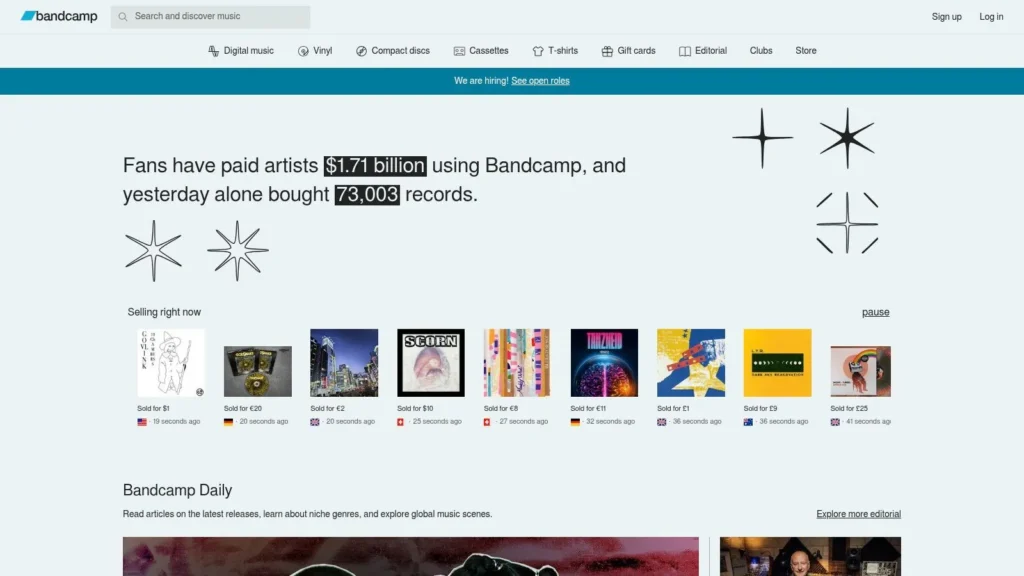Open the night city album sold for €2
The height and width of the screenshot is (576, 1024).
click(x=344, y=362)
